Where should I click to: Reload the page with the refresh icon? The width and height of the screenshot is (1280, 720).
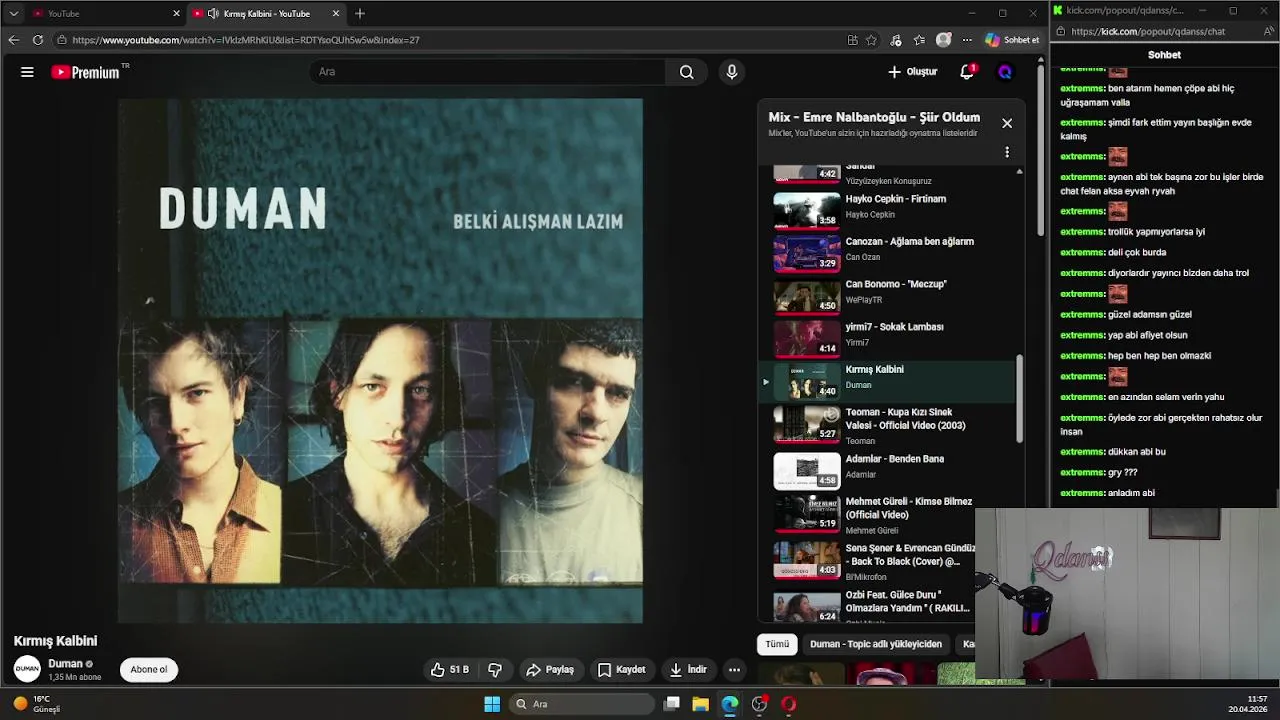[38, 40]
